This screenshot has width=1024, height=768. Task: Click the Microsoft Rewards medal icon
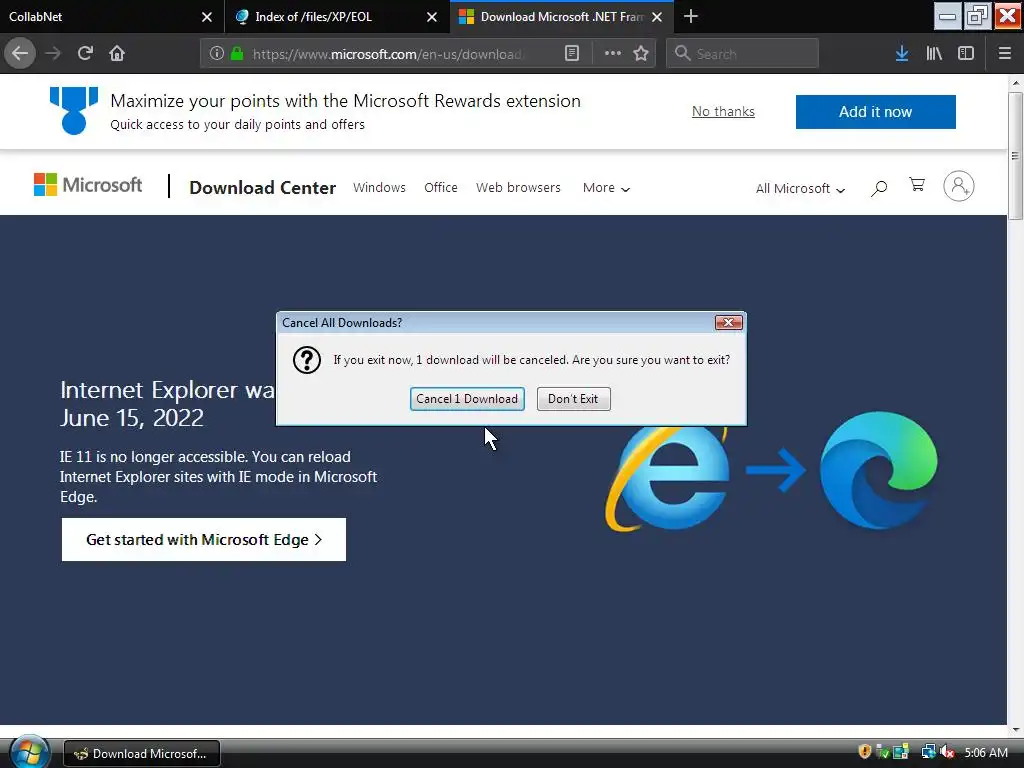74,111
